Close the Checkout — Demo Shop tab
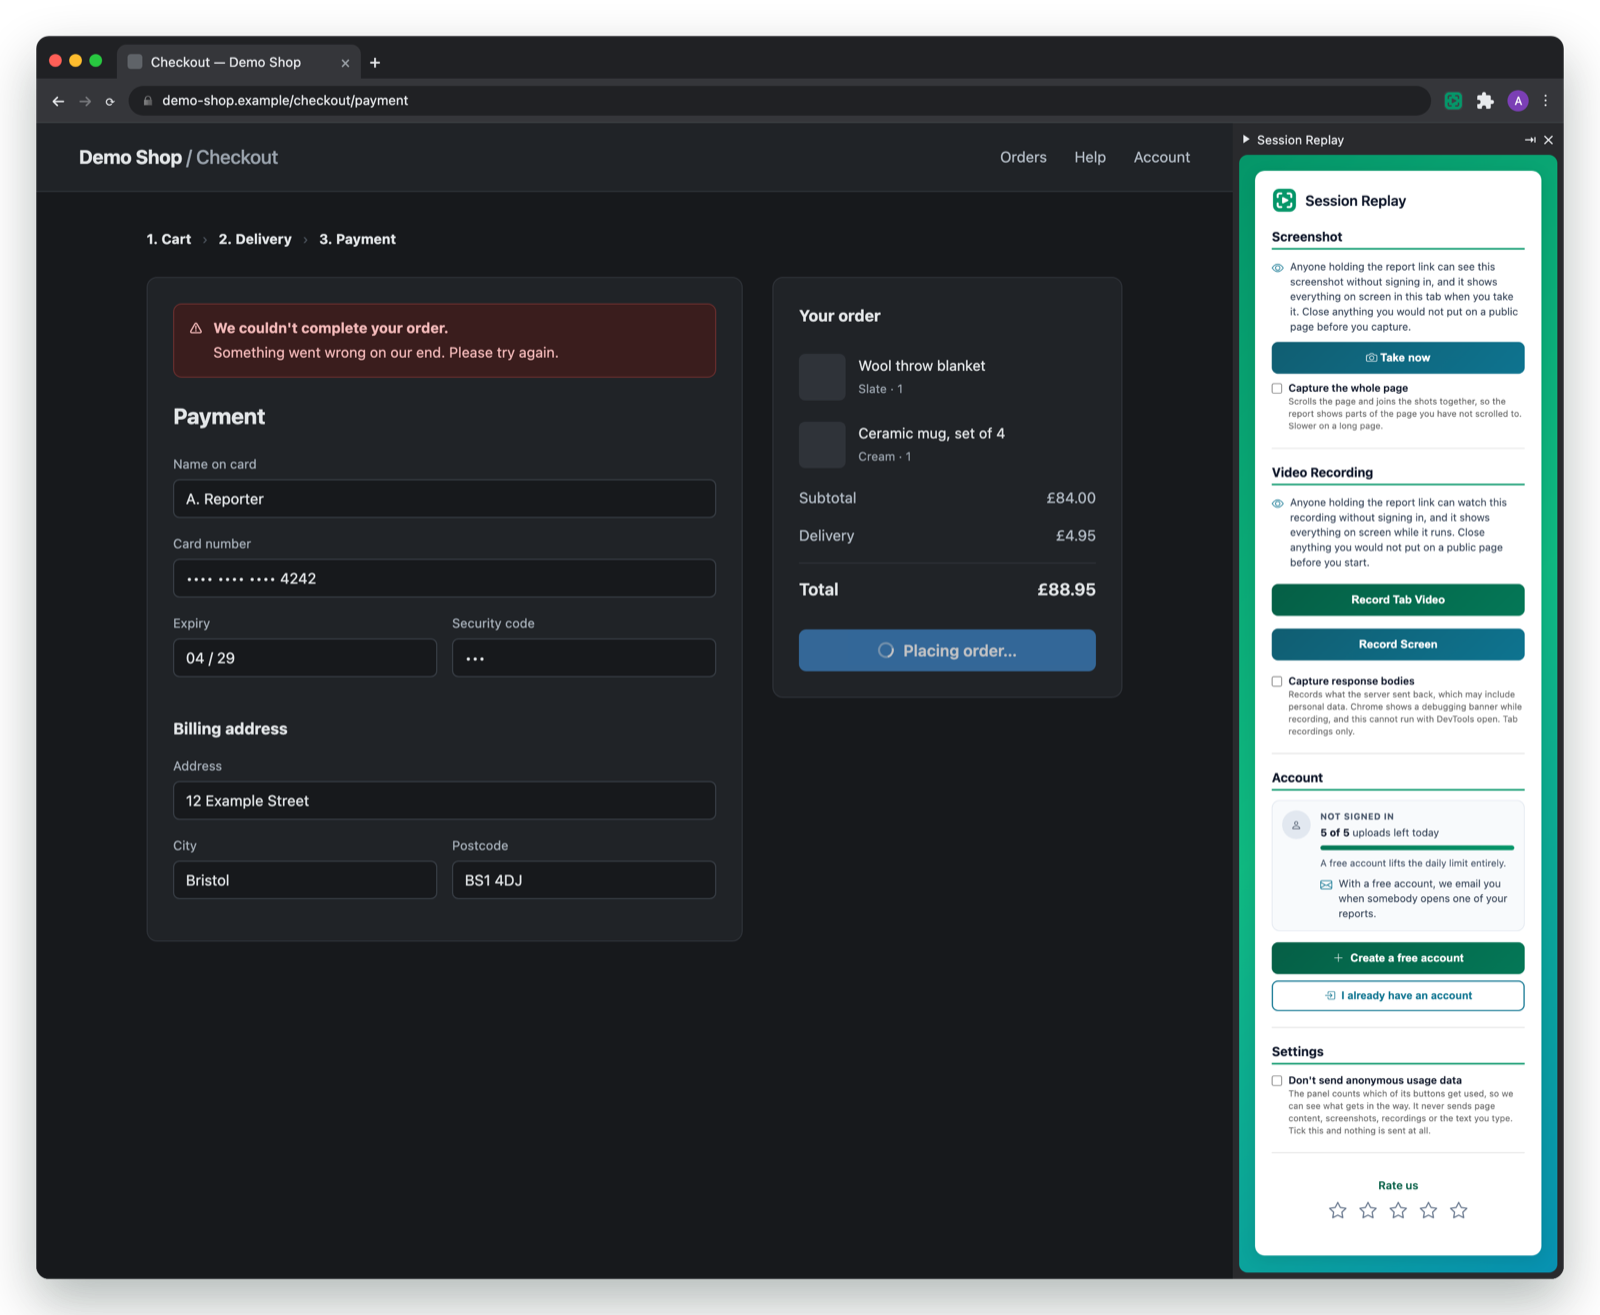The width and height of the screenshot is (1600, 1315). [x=345, y=62]
